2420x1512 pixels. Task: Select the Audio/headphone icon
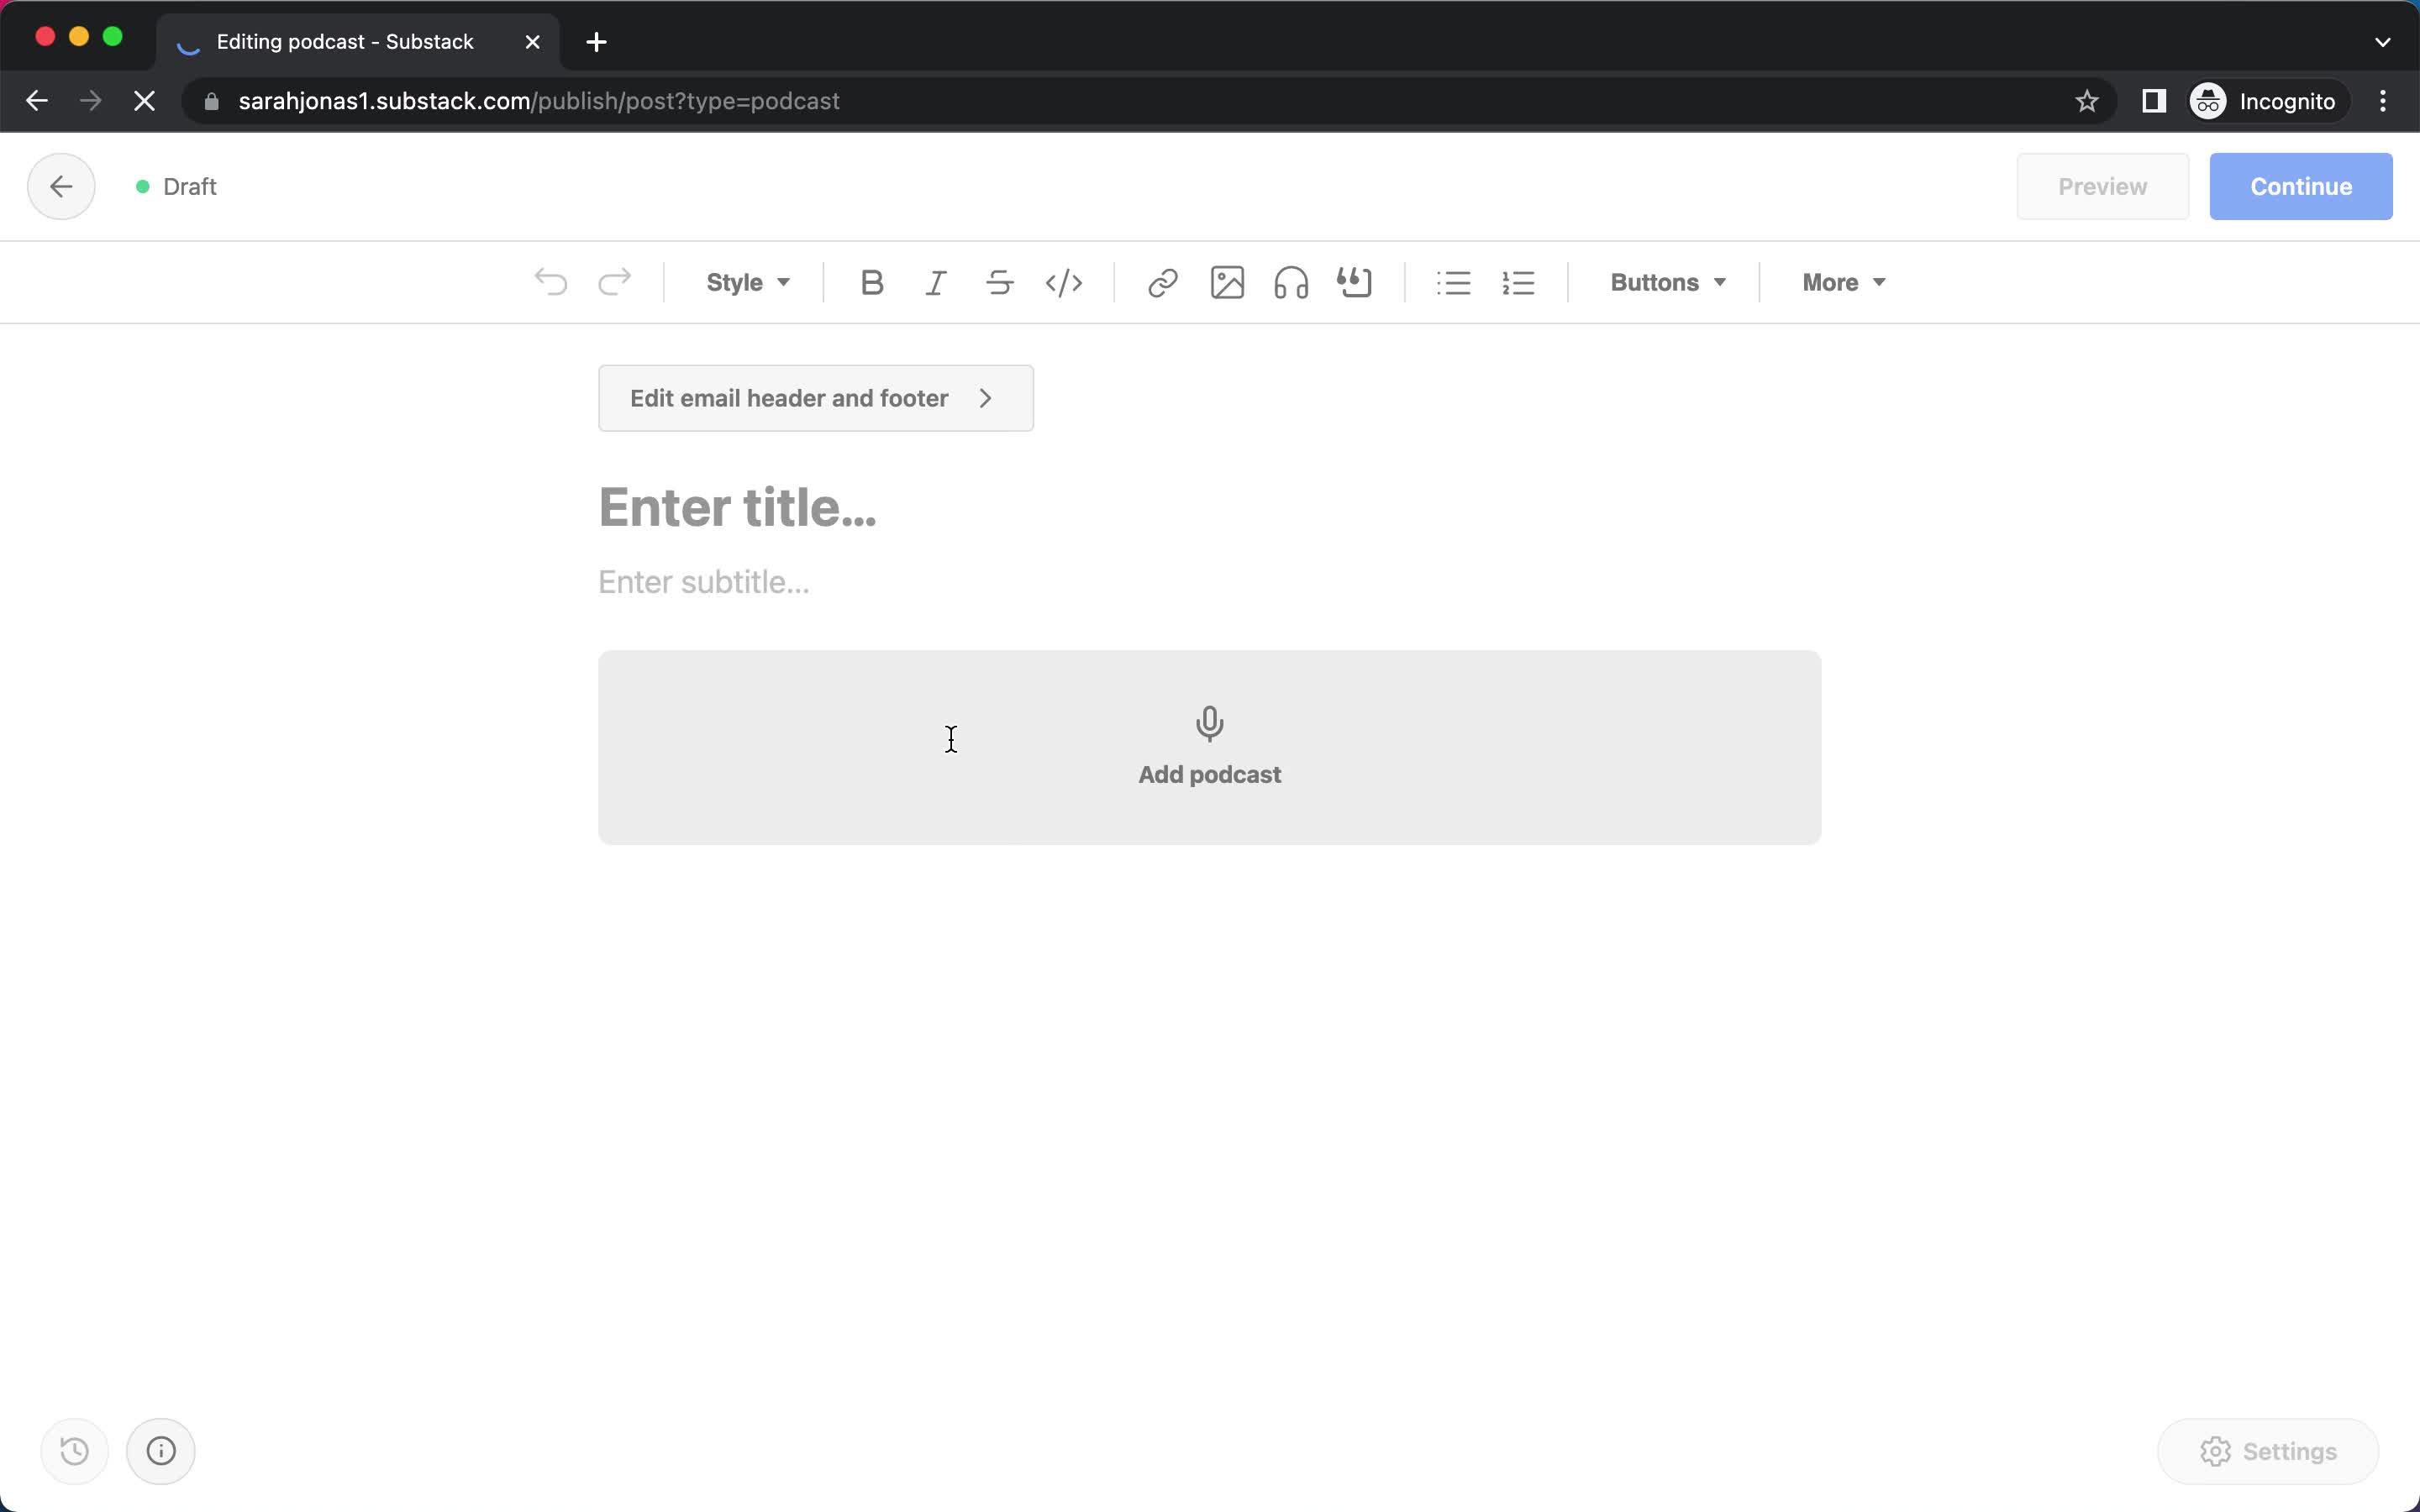(x=1289, y=282)
